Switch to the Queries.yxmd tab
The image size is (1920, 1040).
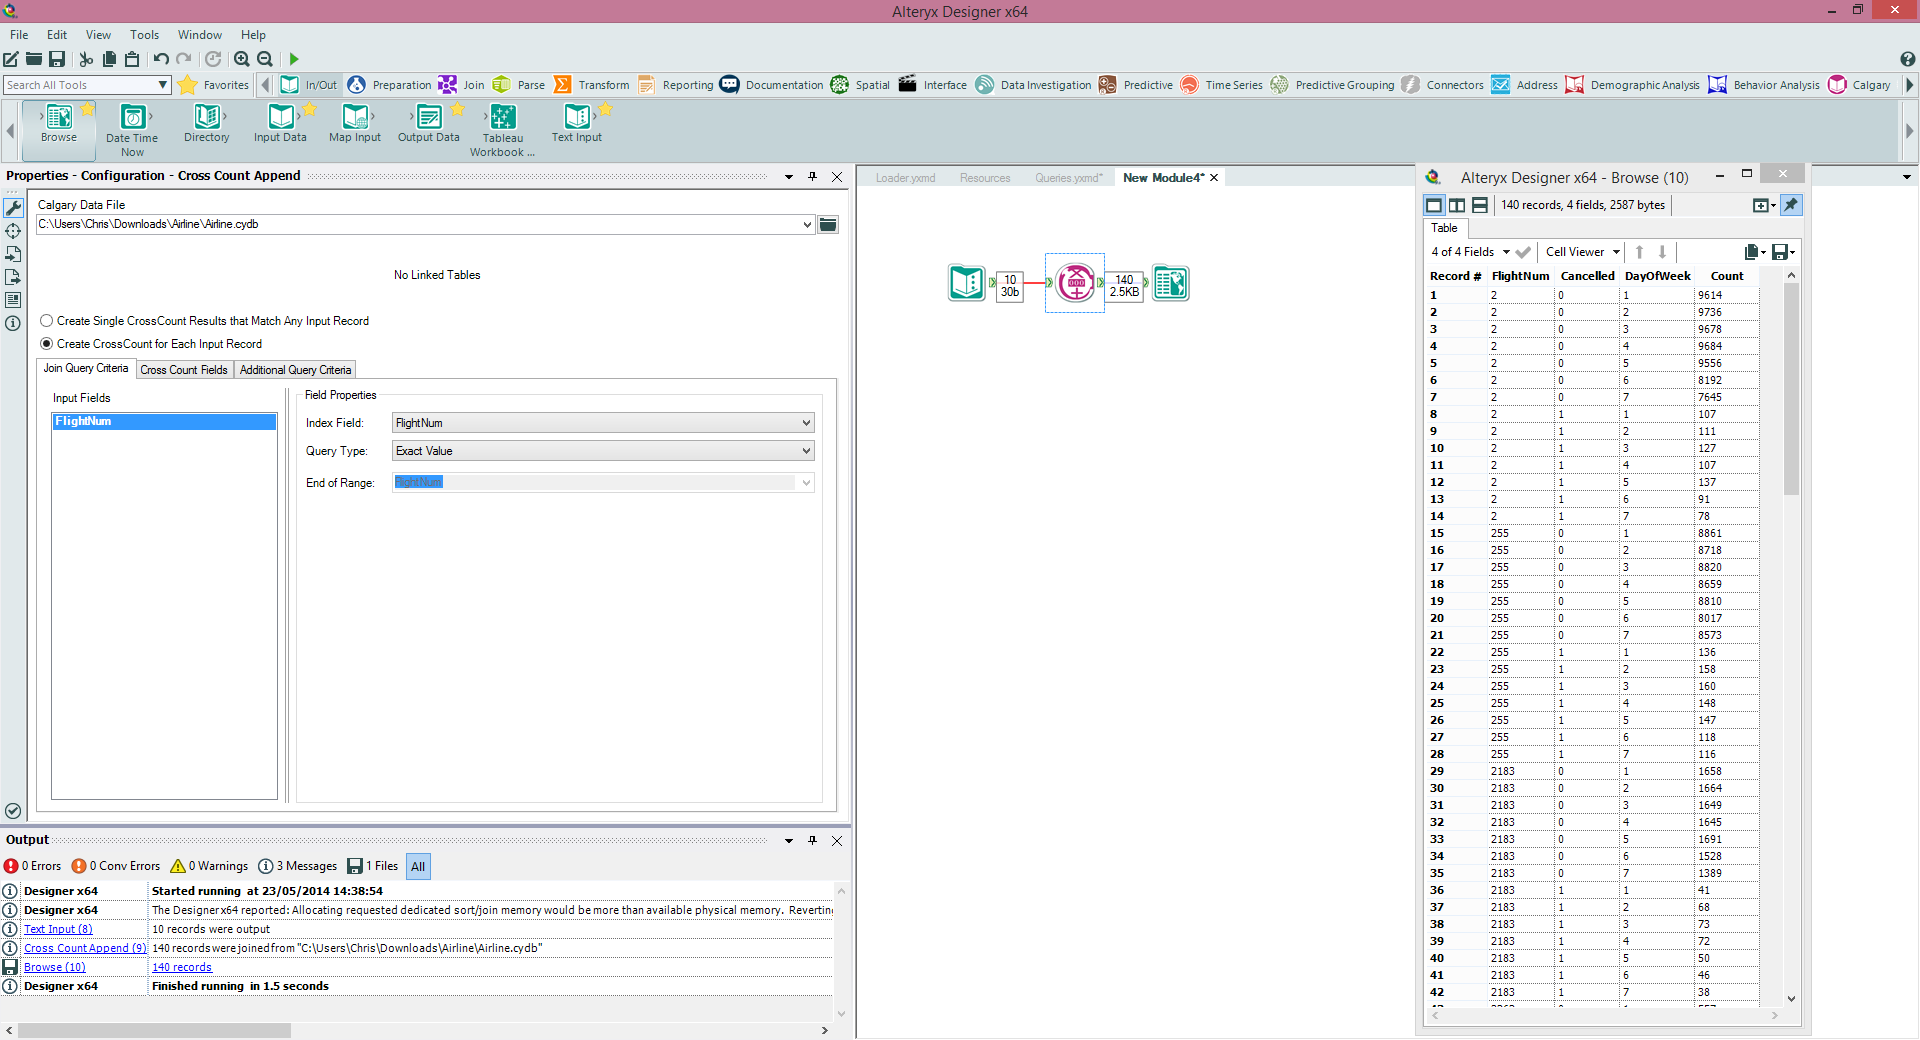tap(1068, 178)
